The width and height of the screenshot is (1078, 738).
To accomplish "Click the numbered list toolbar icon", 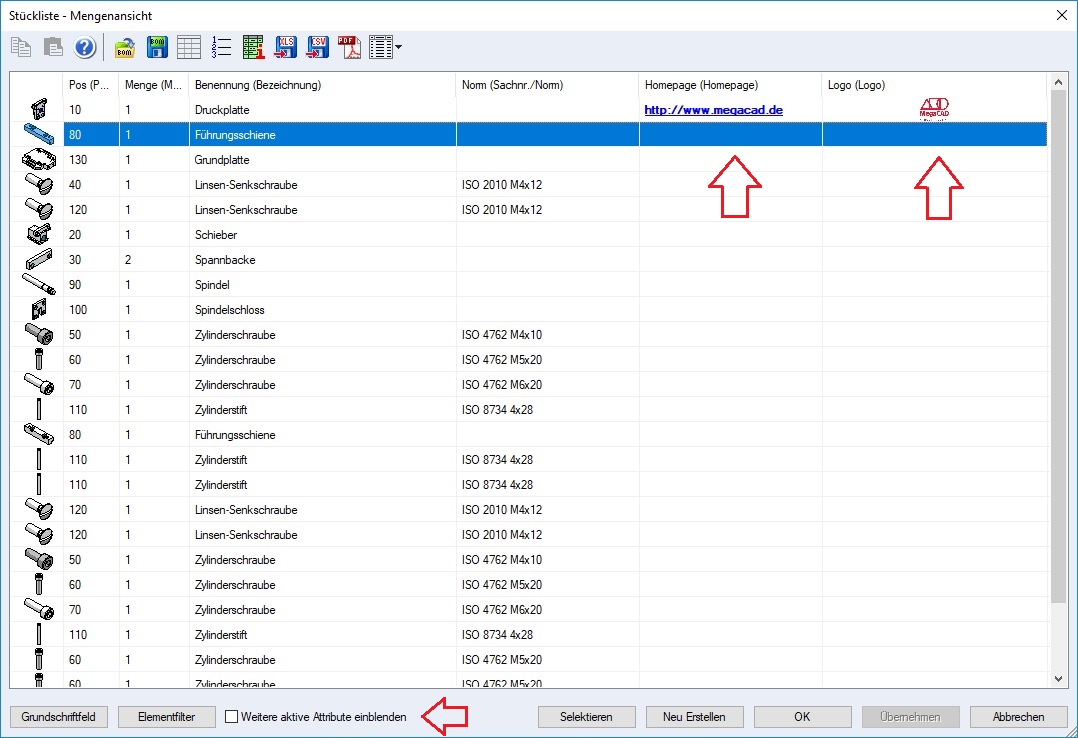I will tap(221, 47).
